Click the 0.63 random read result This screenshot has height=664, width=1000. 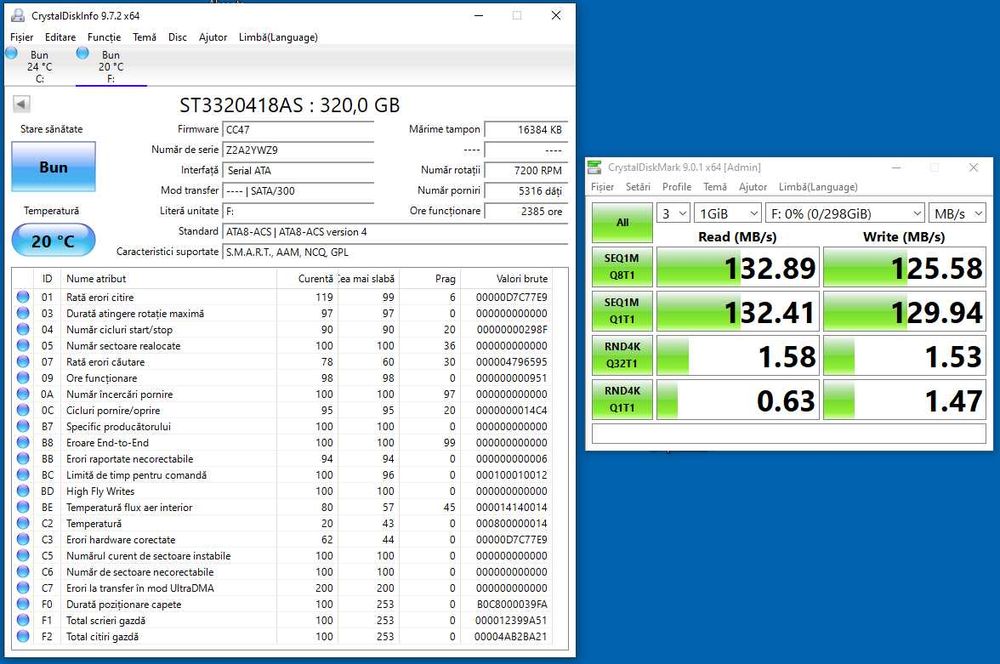[x=738, y=399]
